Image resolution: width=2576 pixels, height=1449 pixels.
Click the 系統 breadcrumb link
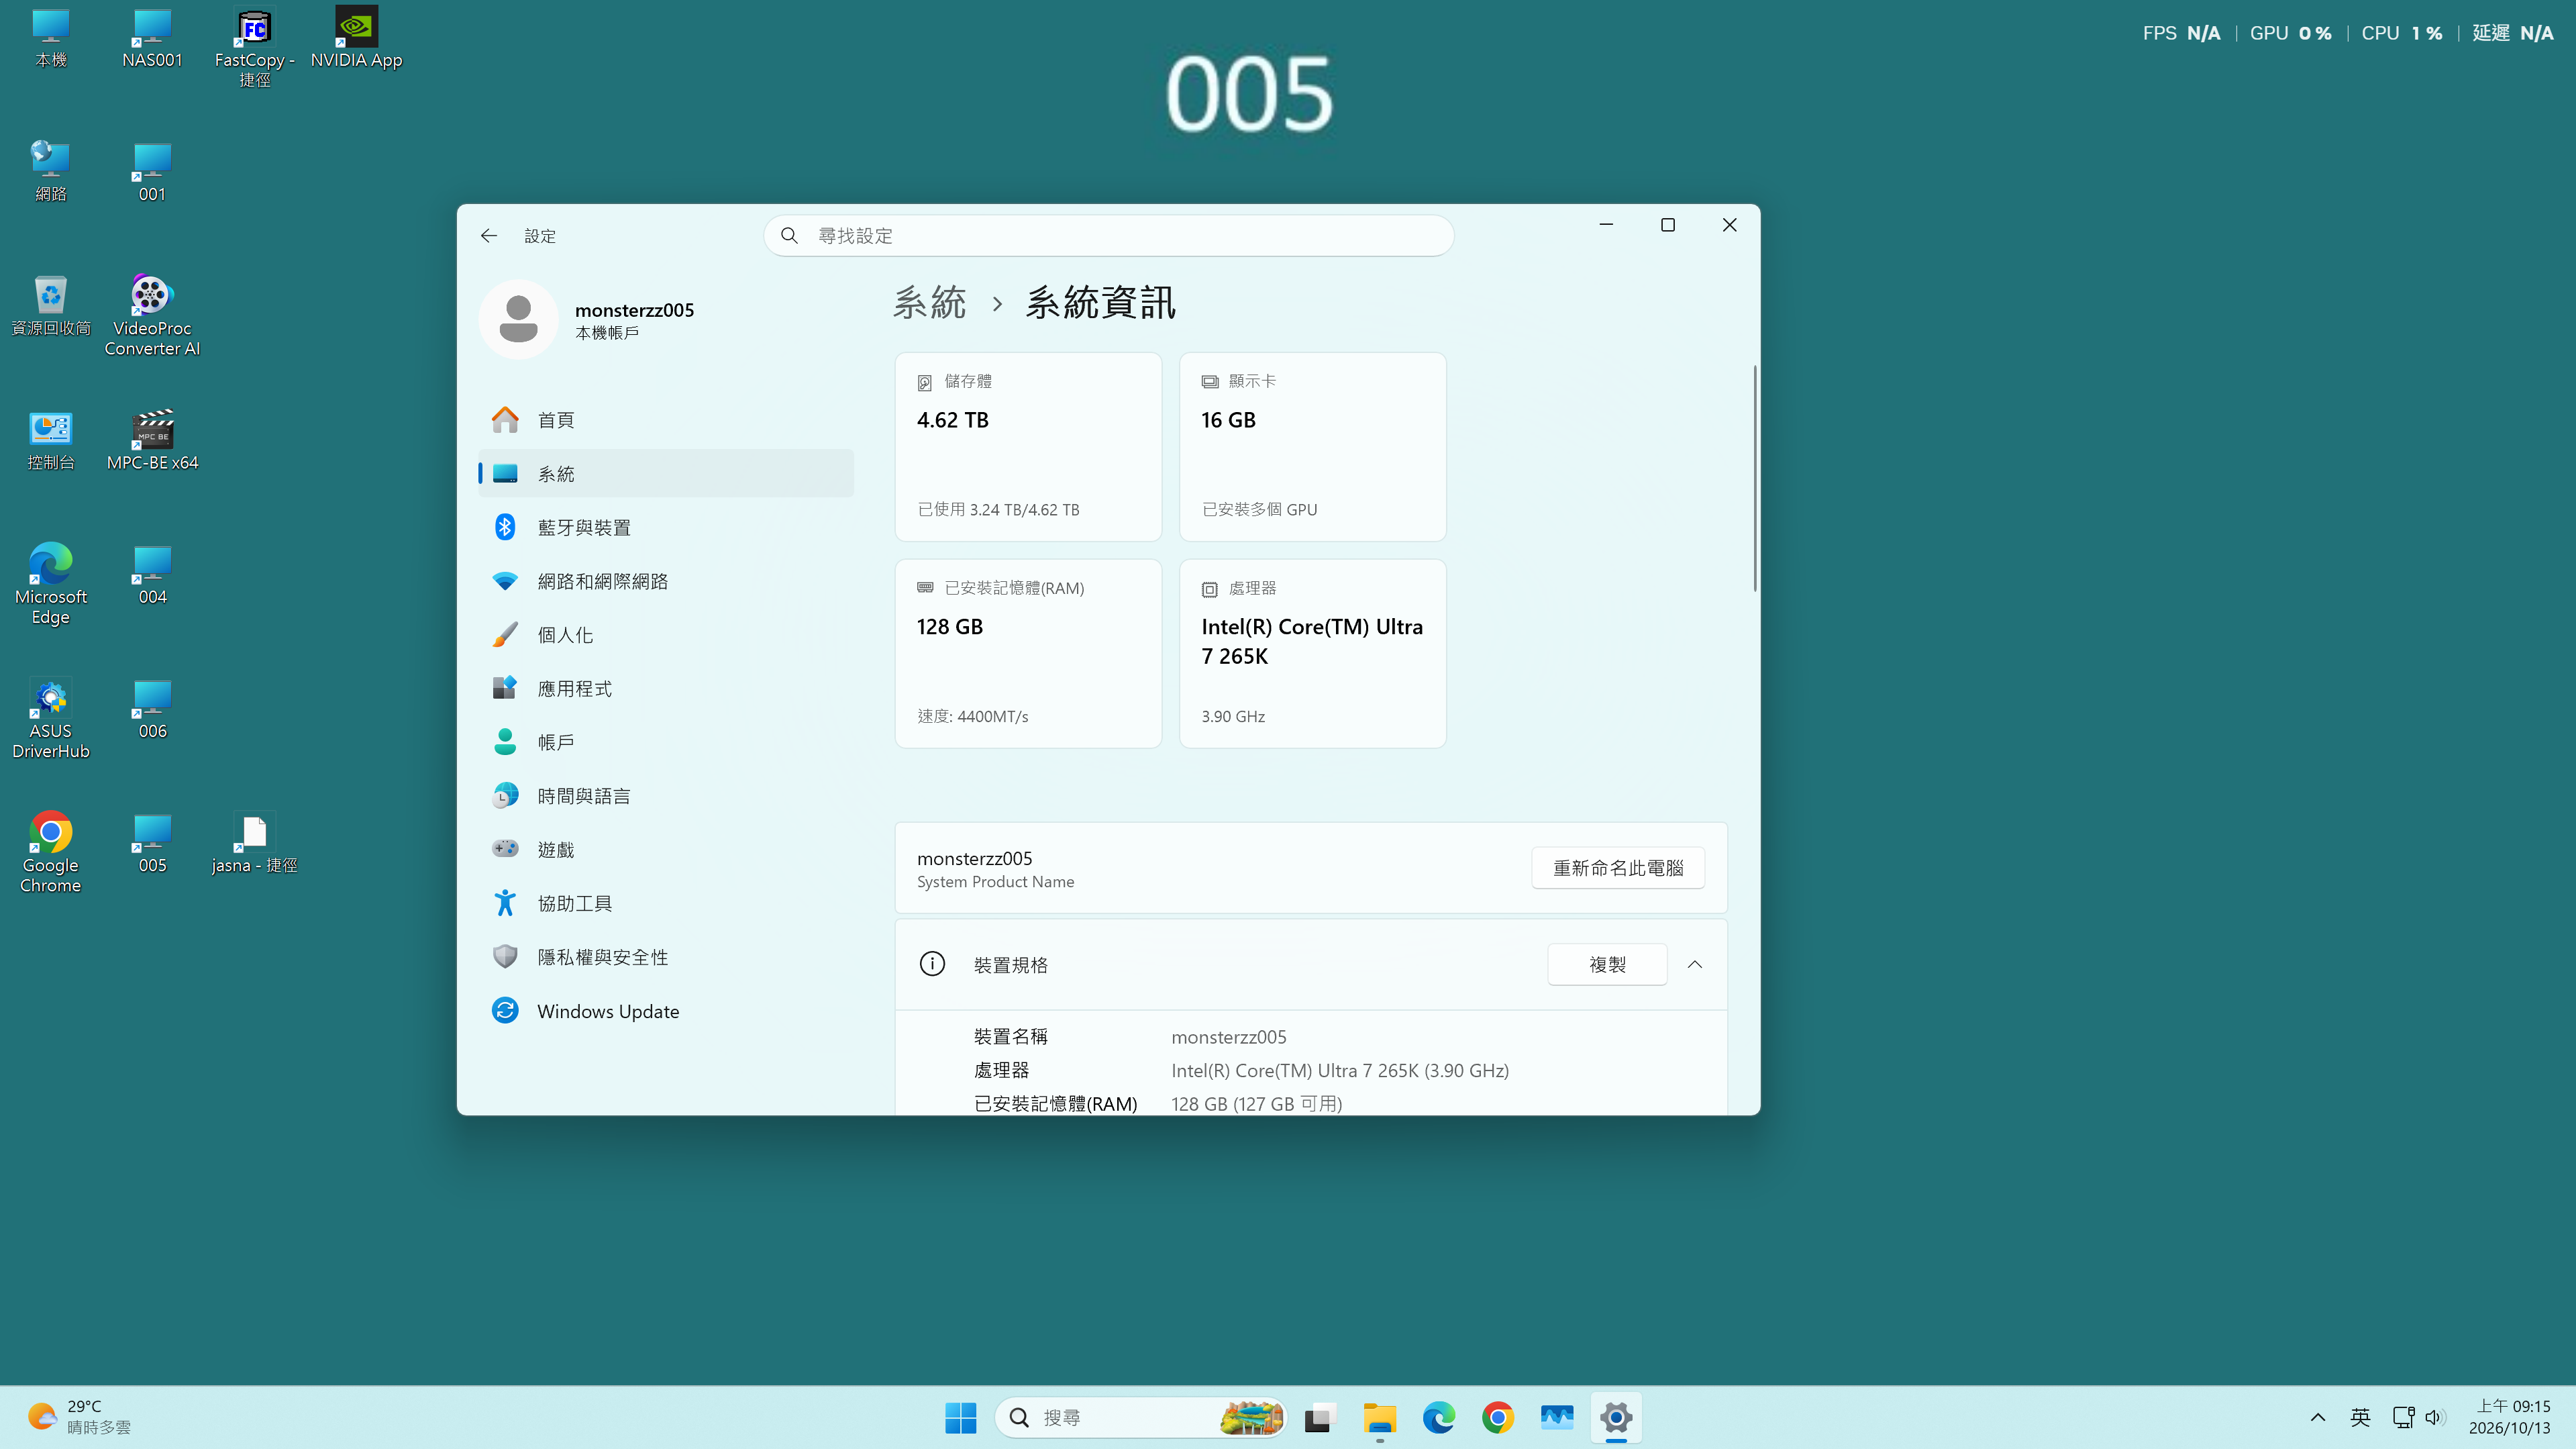click(930, 302)
